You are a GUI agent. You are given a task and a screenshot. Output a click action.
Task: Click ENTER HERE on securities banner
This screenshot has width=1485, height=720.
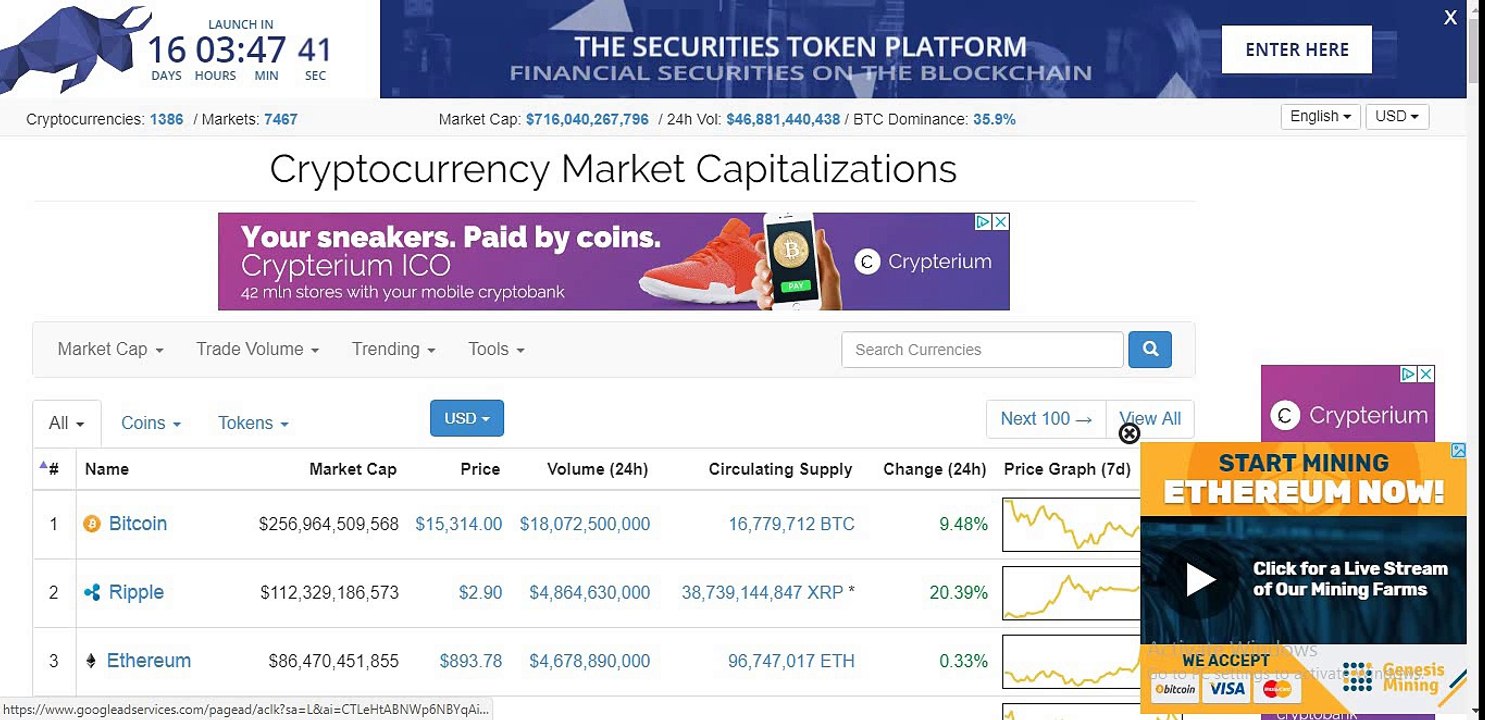click(1297, 50)
